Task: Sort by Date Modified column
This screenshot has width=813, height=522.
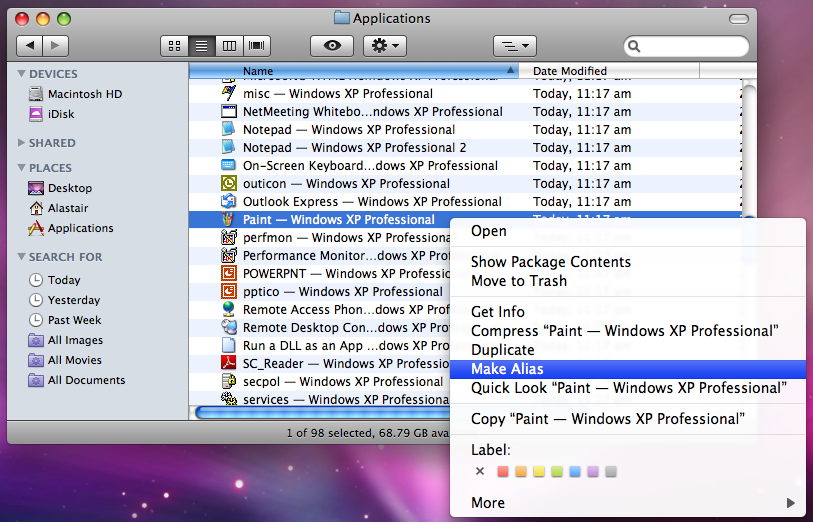Action: 609,70
